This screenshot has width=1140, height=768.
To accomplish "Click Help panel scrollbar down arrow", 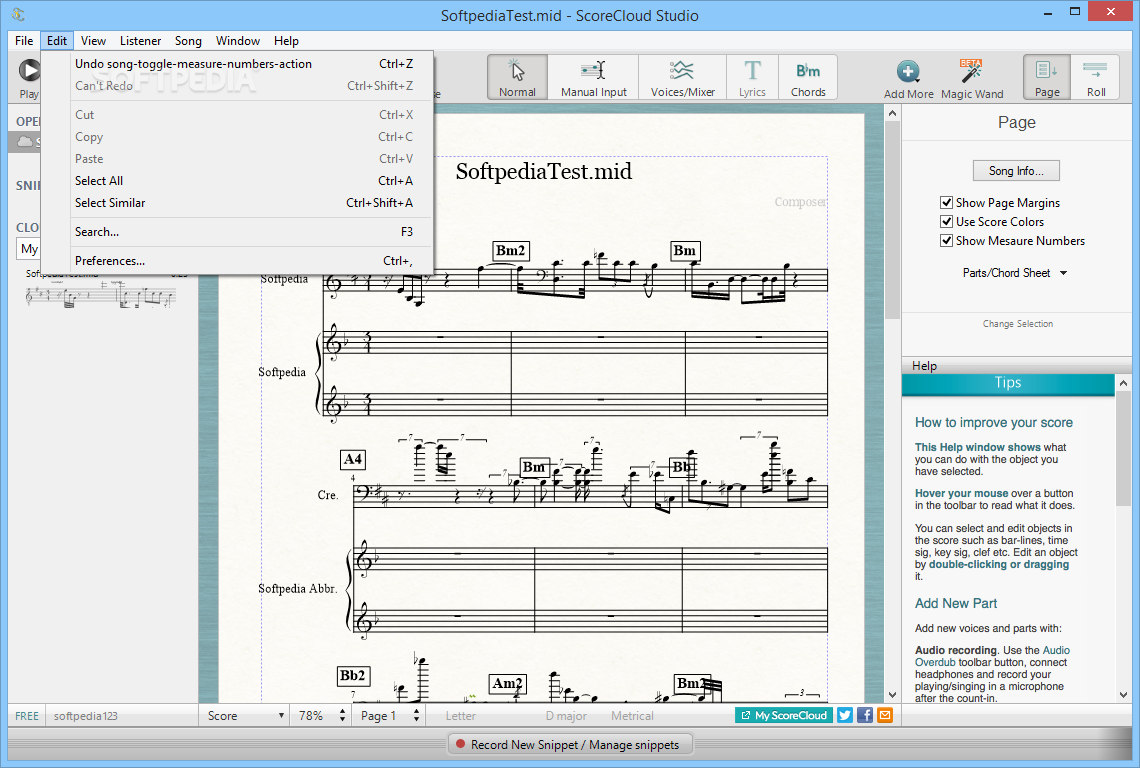I will pos(1124,695).
